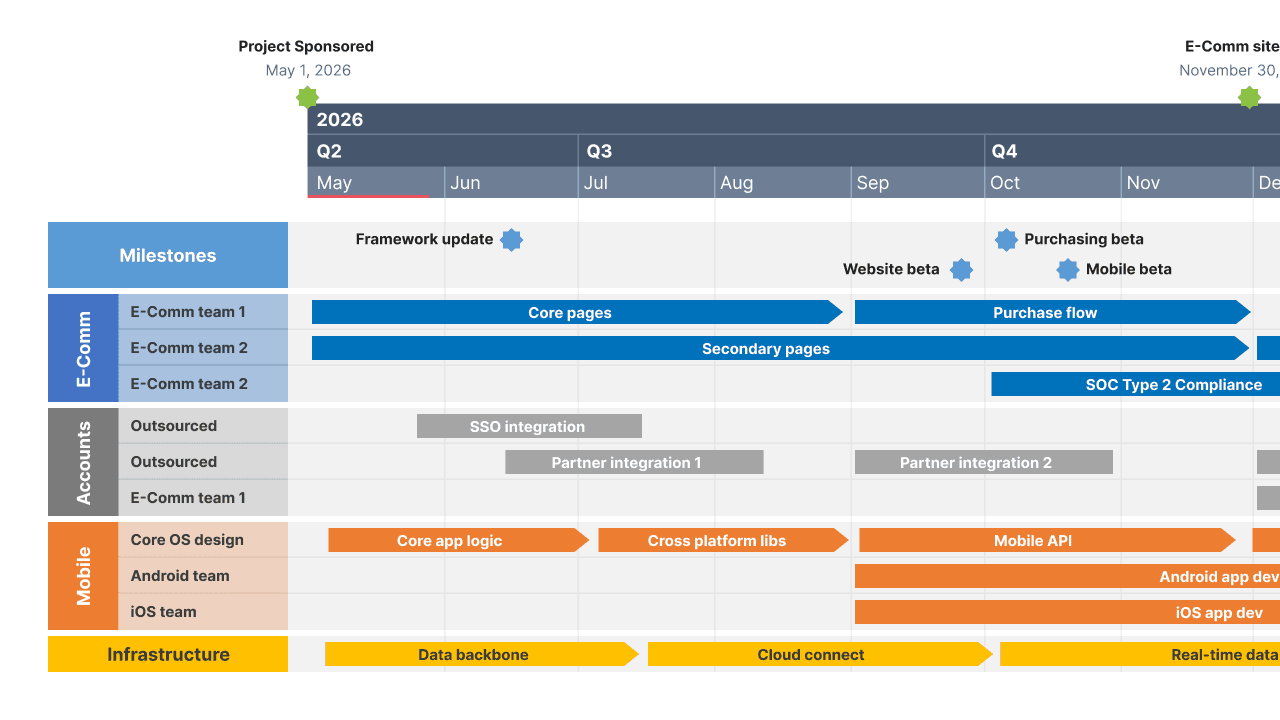Click the Secondary pages task bar
1280x720 pixels.
point(780,349)
